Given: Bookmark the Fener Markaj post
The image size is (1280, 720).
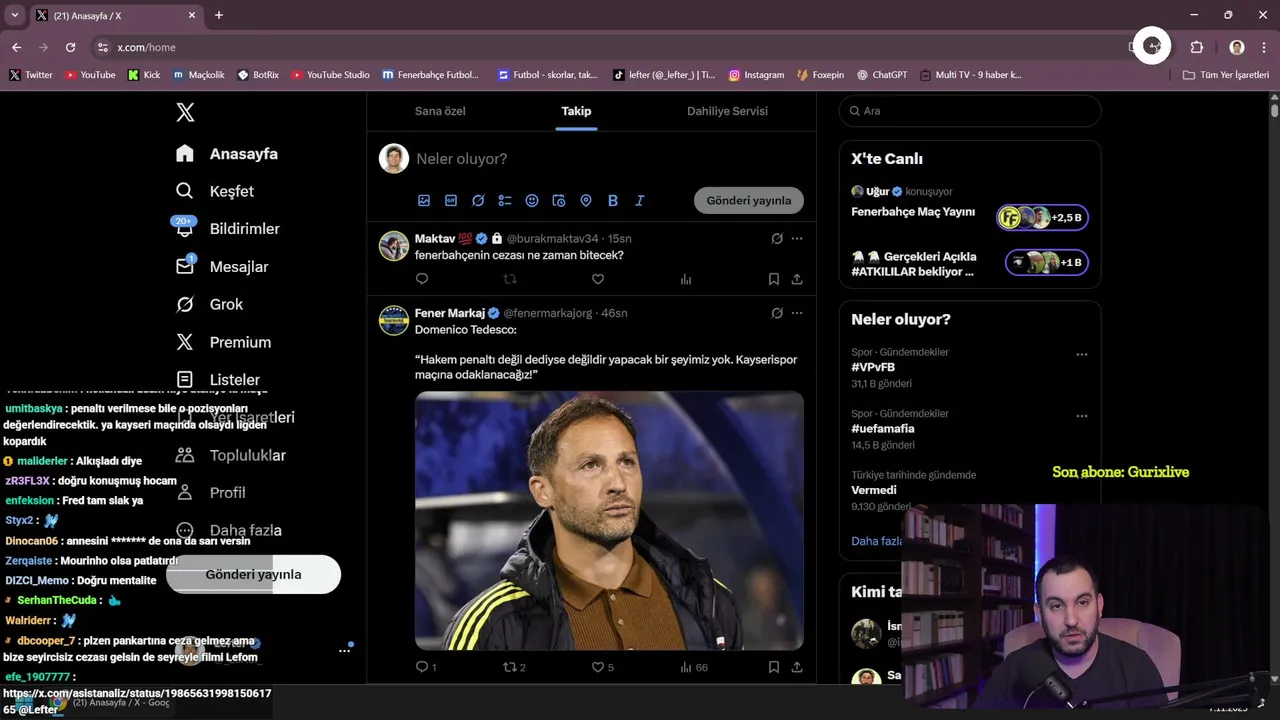Looking at the screenshot, I should pos(774,667).
